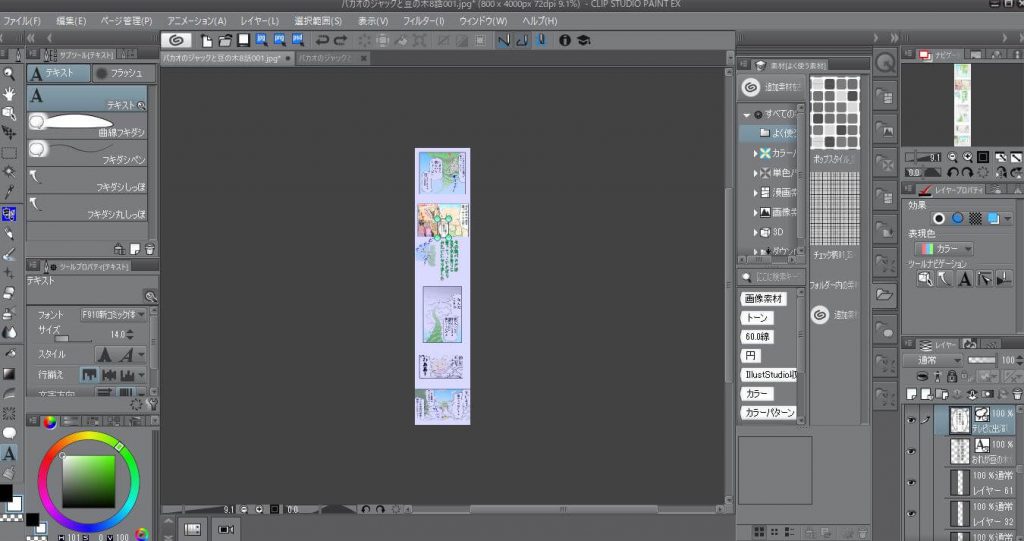Open the blending mode 通常 dropdown

click(x=933, y=360)
